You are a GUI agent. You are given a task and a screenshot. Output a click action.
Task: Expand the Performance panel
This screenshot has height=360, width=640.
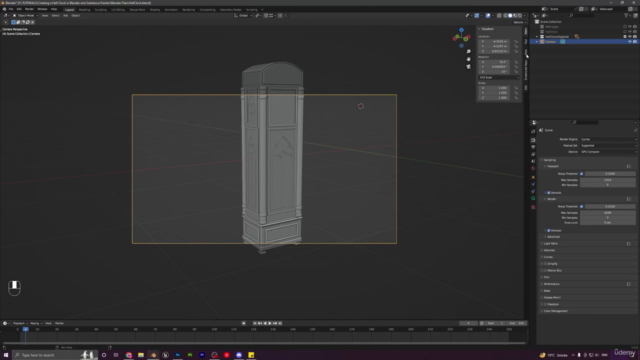click(x=551, y=284)
